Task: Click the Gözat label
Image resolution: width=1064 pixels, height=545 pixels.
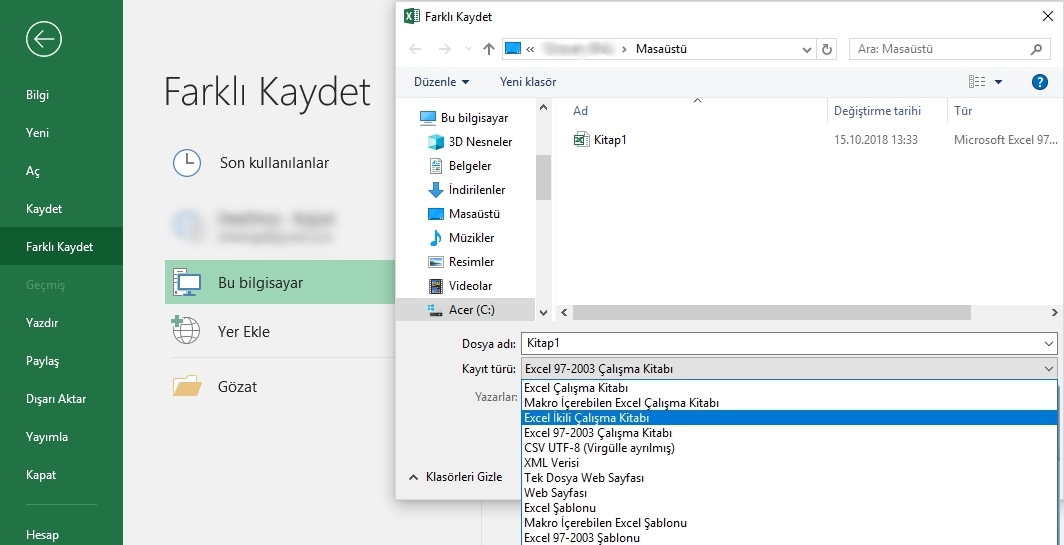Action: pos(238,387)
